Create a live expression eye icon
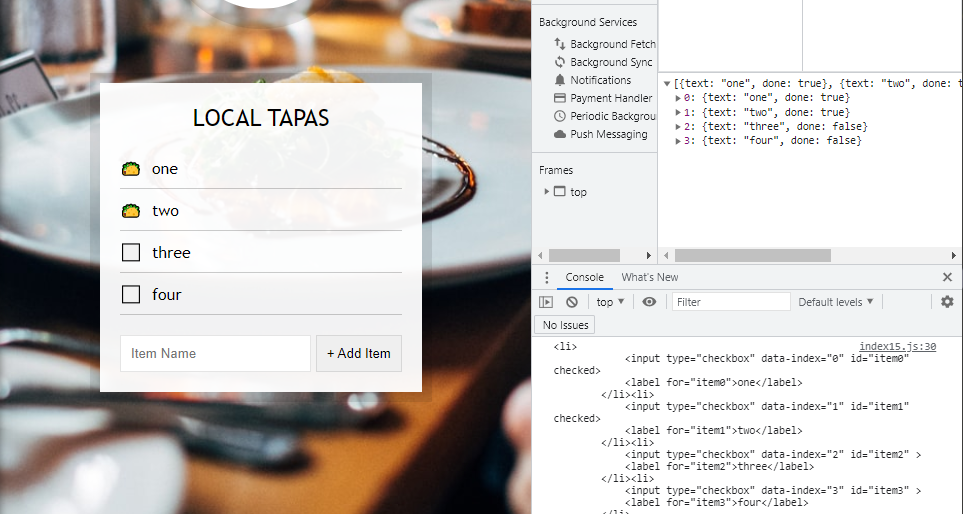Image resolution: width=963 pixels, height=514 pixels. [x=649, y=302]
